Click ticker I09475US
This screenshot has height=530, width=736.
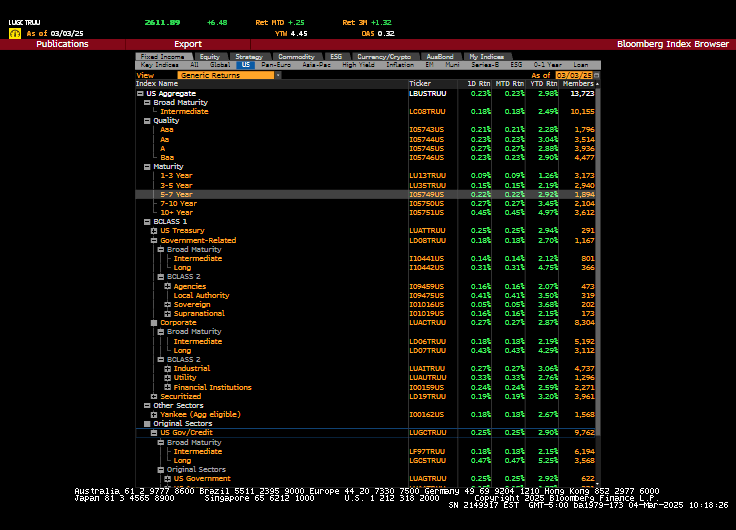pyautogui.click(x=426, y=295)
